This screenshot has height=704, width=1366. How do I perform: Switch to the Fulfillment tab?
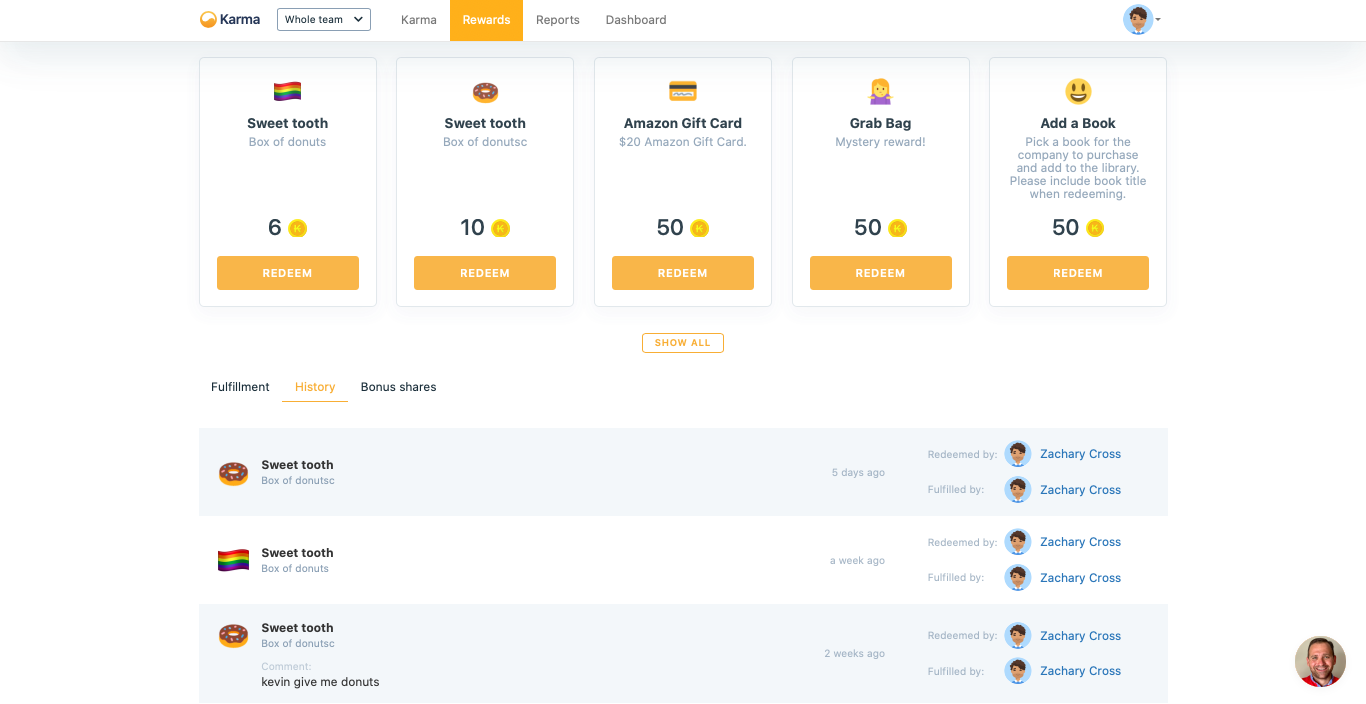(240, 387)
